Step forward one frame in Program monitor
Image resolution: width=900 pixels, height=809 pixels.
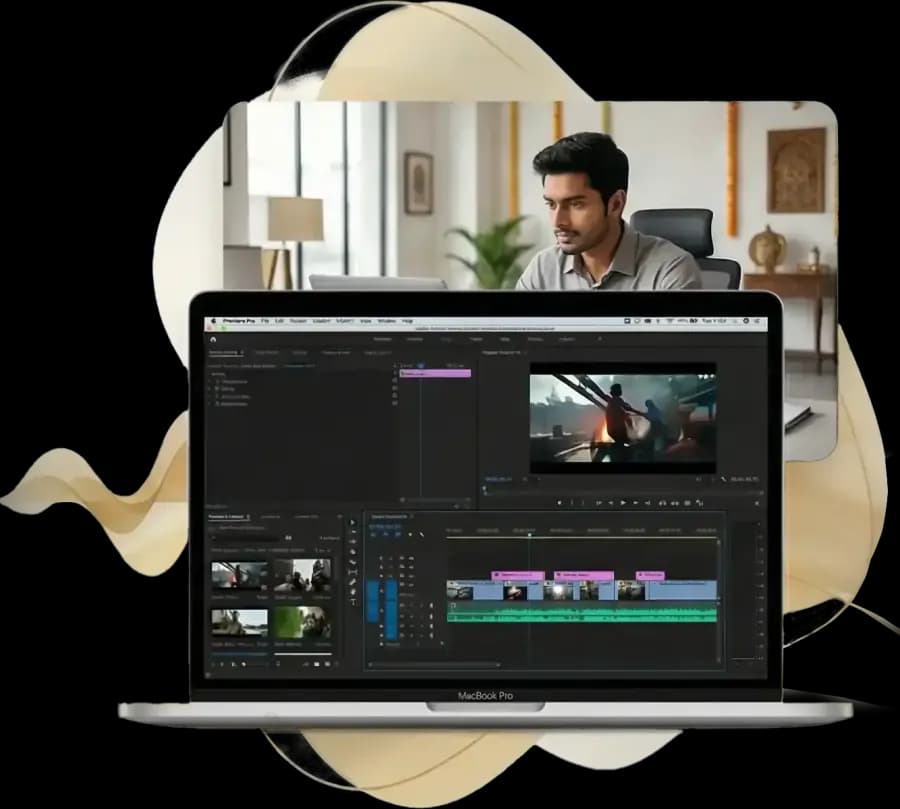(635, 503)
